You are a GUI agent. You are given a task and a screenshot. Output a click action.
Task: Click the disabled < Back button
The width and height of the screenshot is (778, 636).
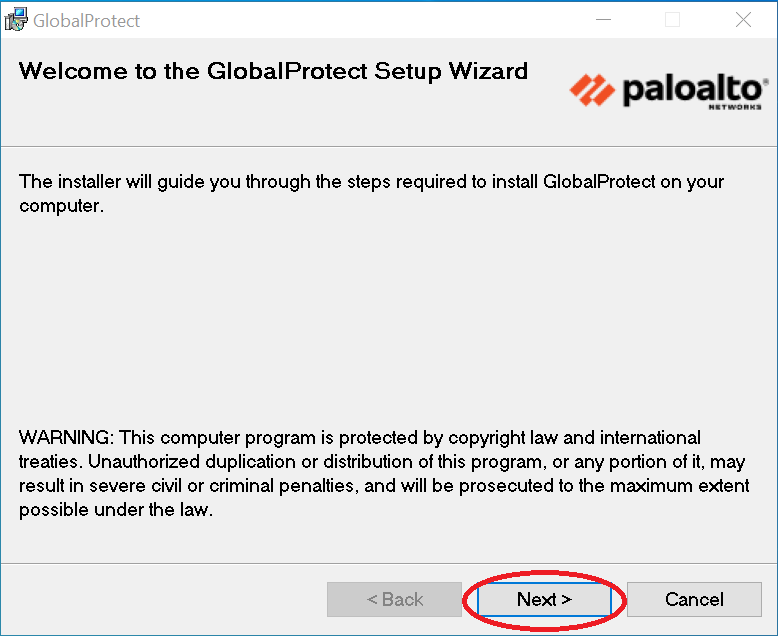[x=394, y=599]
